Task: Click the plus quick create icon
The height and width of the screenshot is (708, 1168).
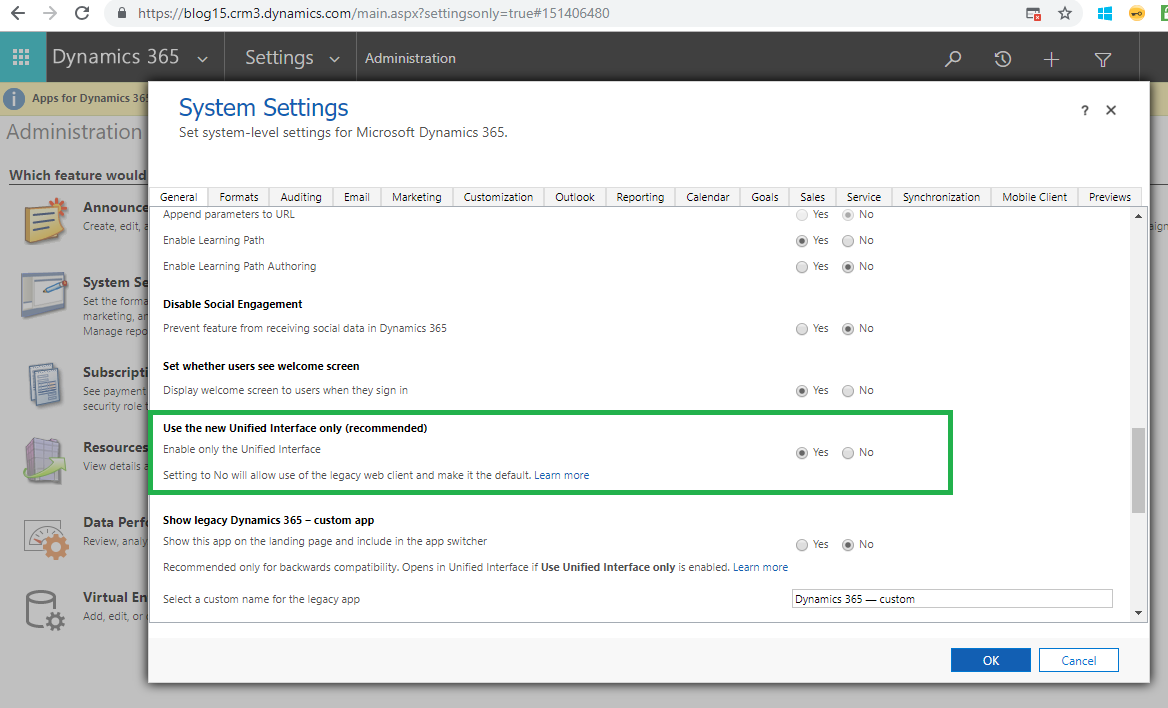Action: click(x=1051, y=59)
